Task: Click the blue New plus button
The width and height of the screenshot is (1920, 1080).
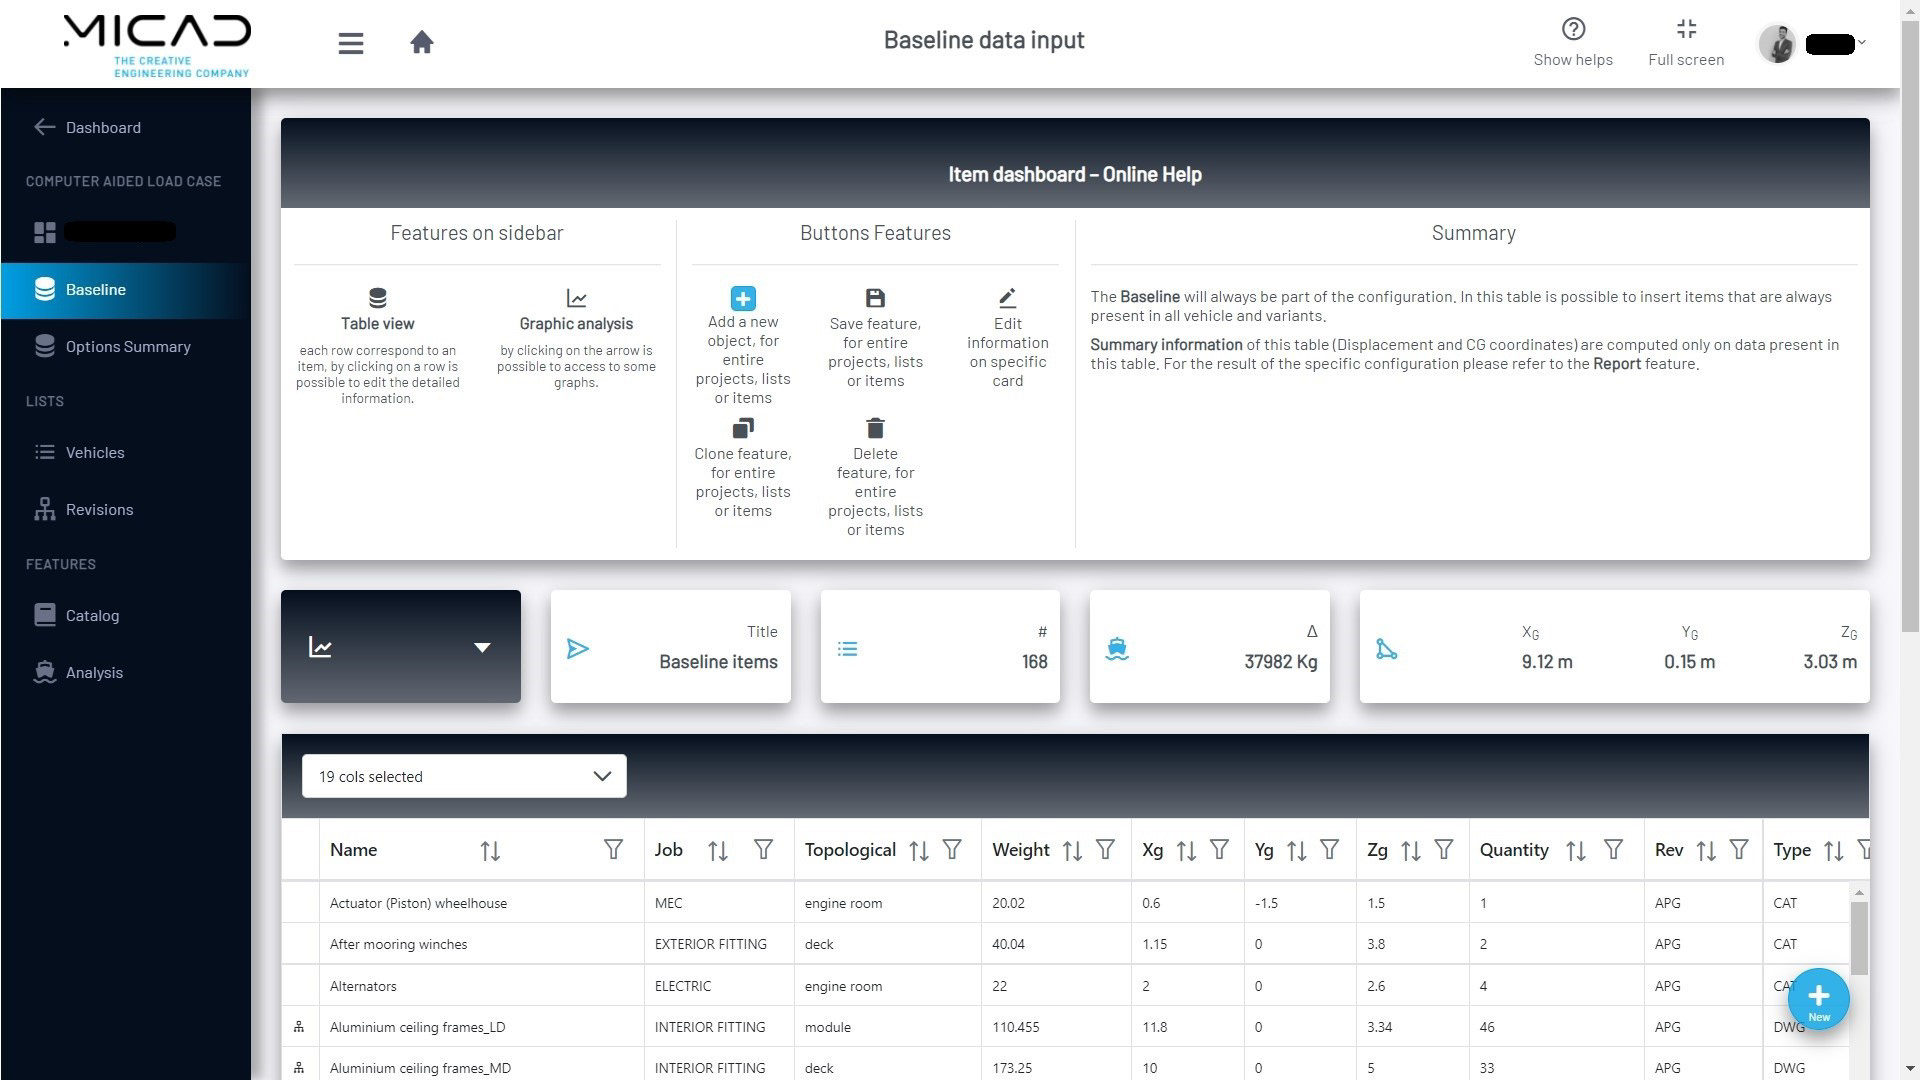Action: (1818, 999)
